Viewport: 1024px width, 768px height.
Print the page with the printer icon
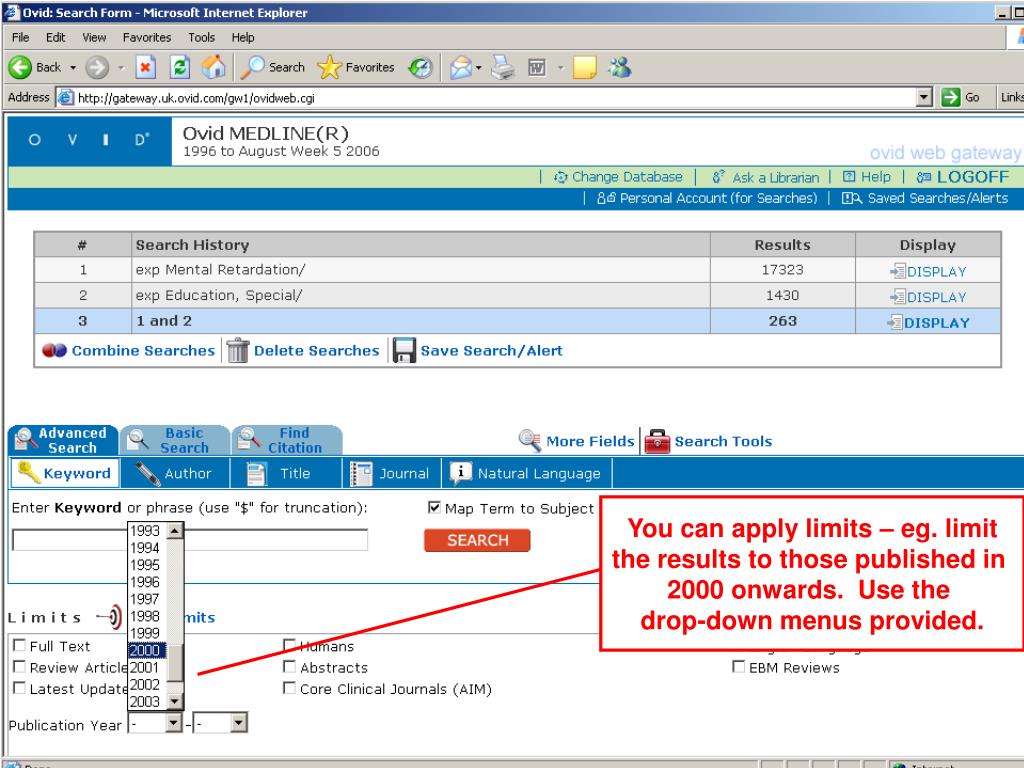click(503, 67)
